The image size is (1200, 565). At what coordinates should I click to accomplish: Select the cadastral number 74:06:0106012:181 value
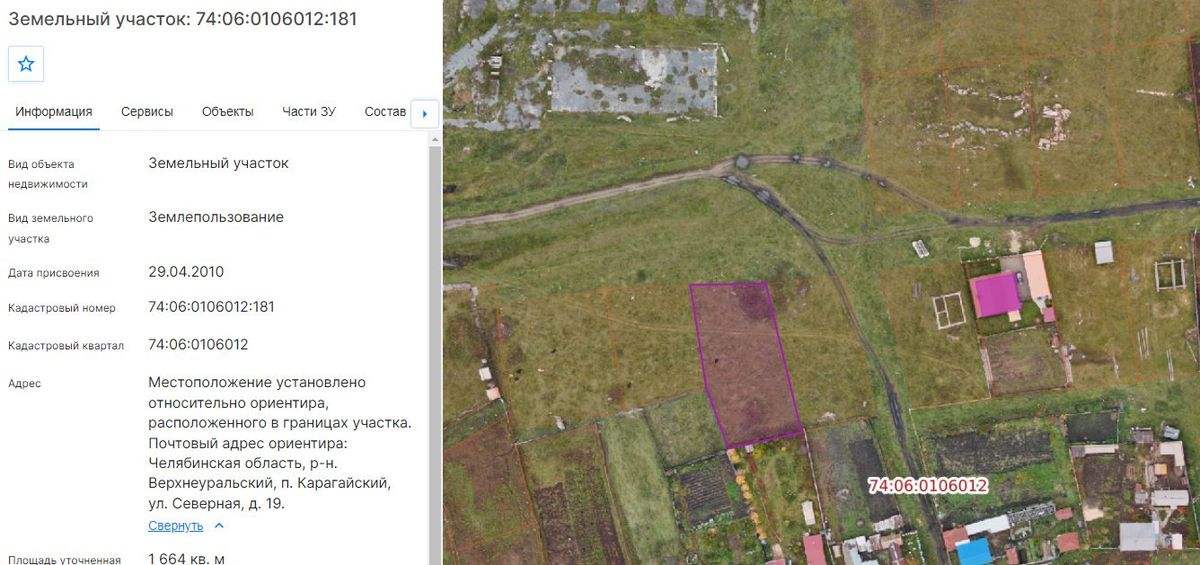(211, 307)
